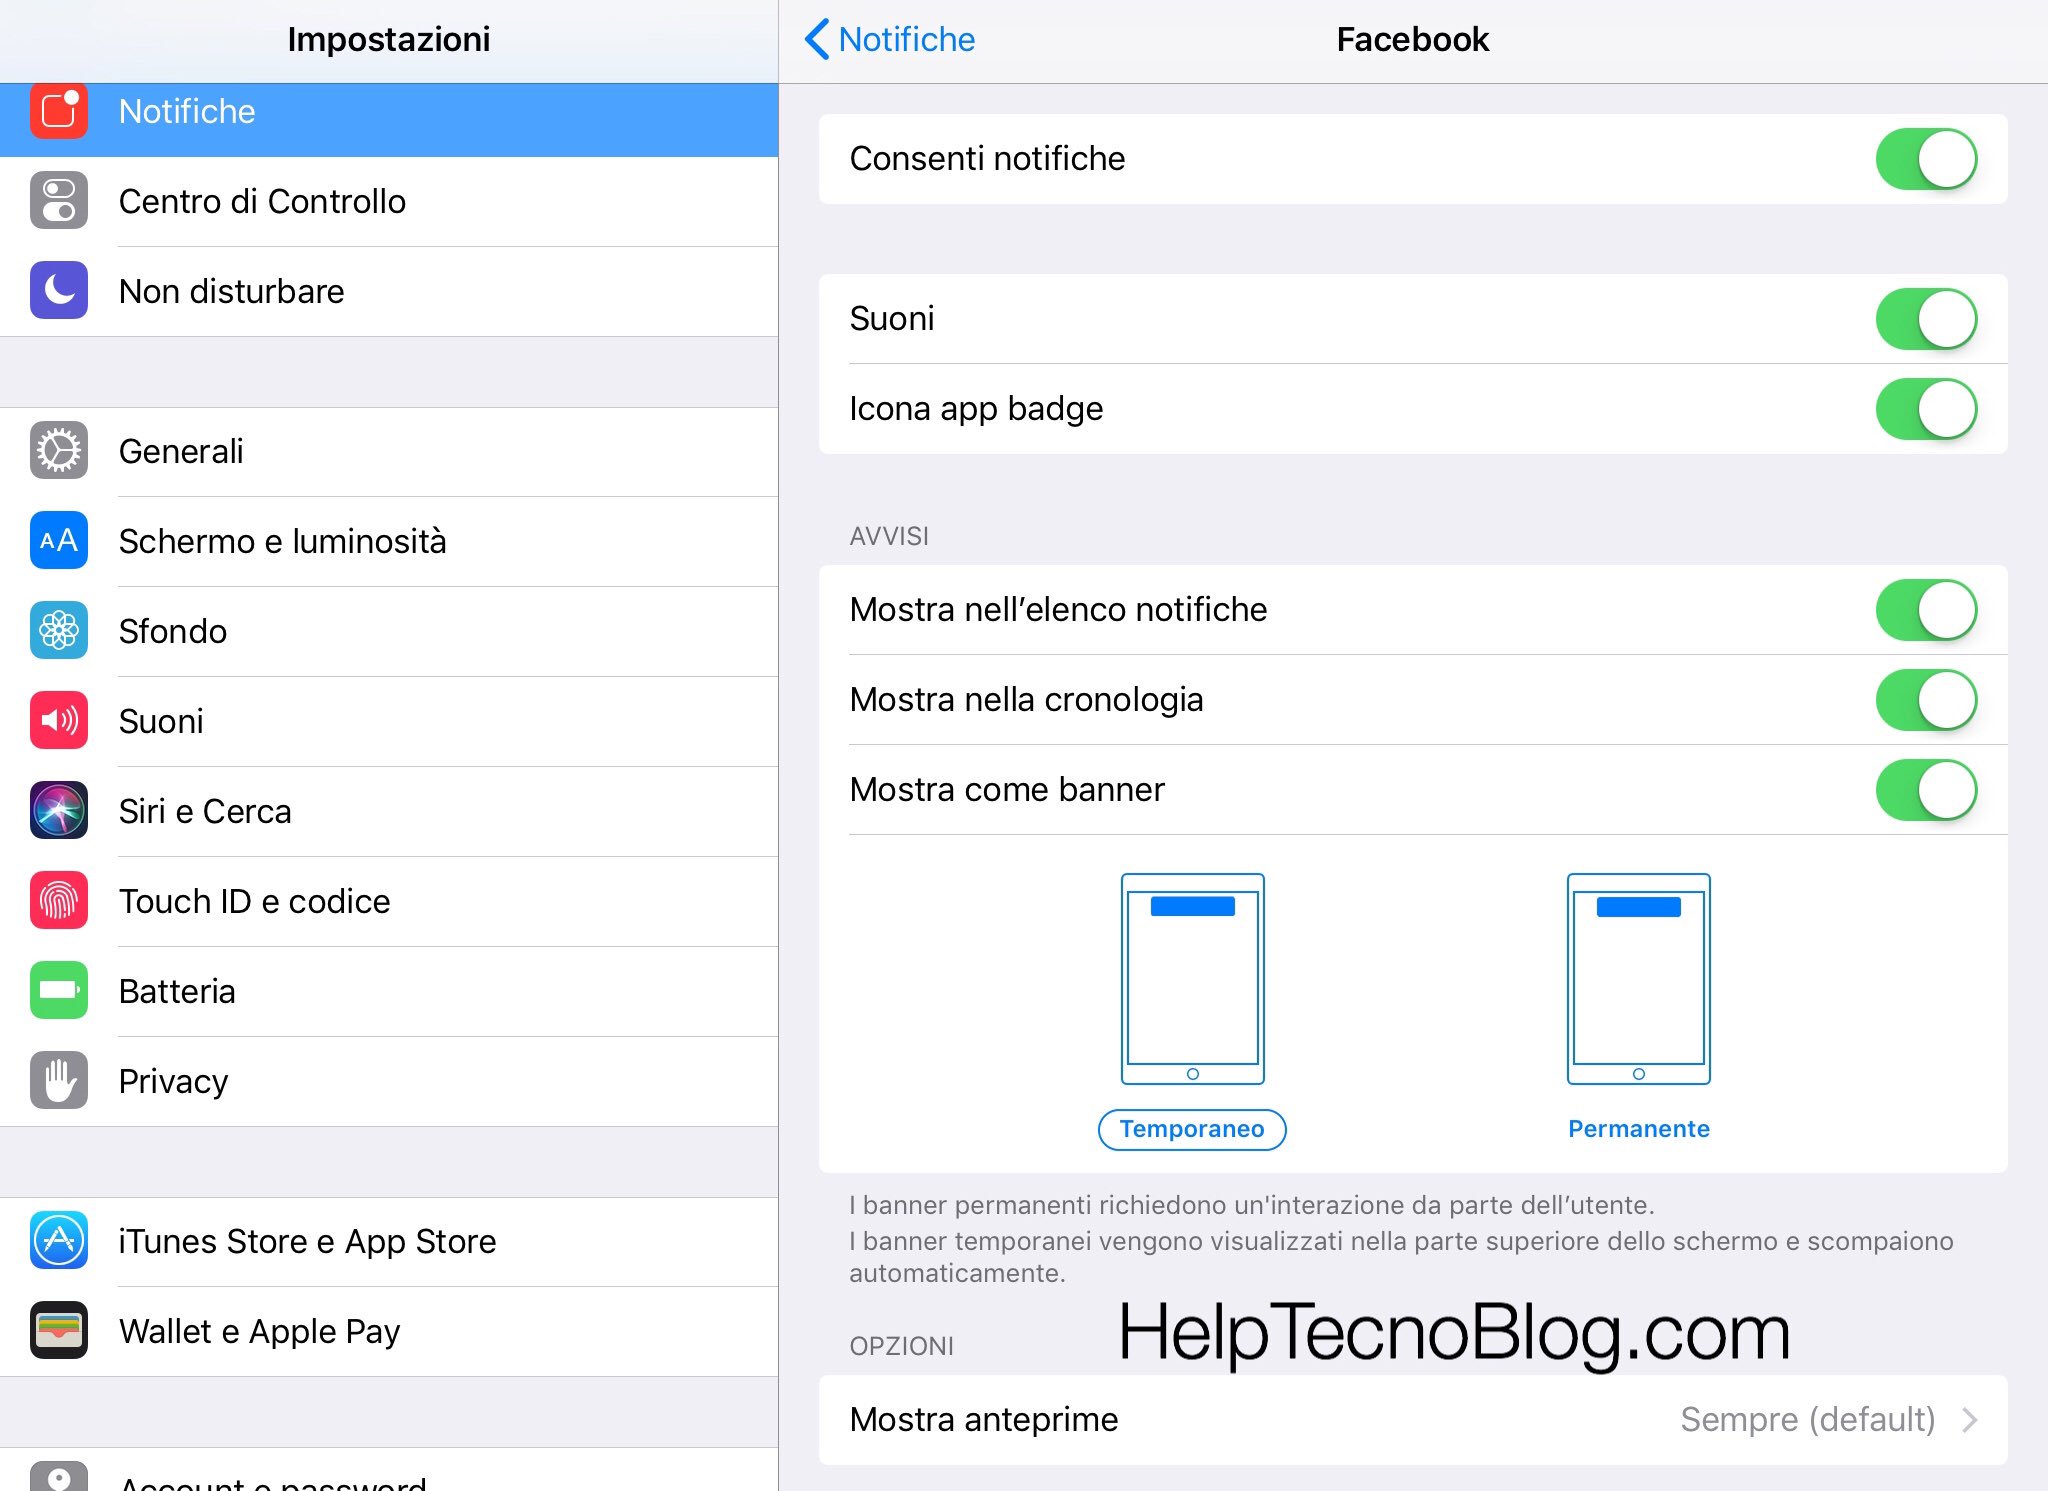
Task: Open iTunes Store e App Store settings
Action: tap(389, 1241)
